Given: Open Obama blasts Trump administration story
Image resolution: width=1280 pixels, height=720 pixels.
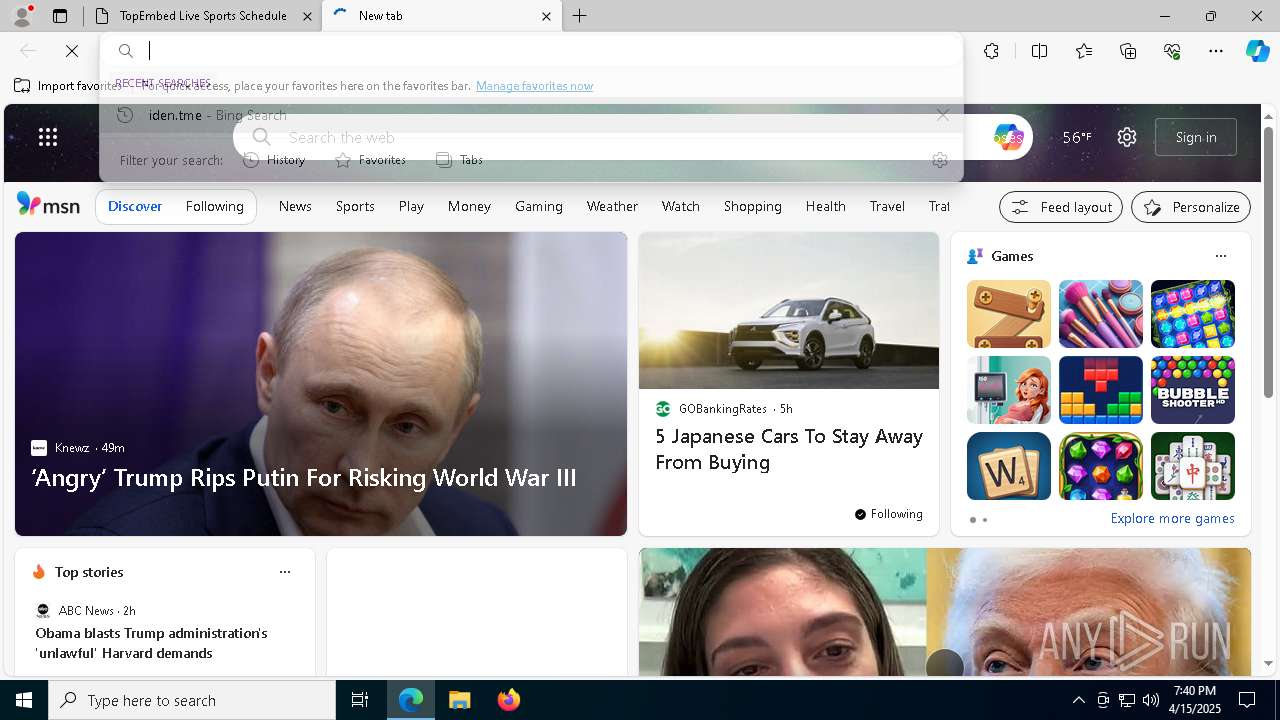Looking at the screenshot, I should [x=152, y=643].
